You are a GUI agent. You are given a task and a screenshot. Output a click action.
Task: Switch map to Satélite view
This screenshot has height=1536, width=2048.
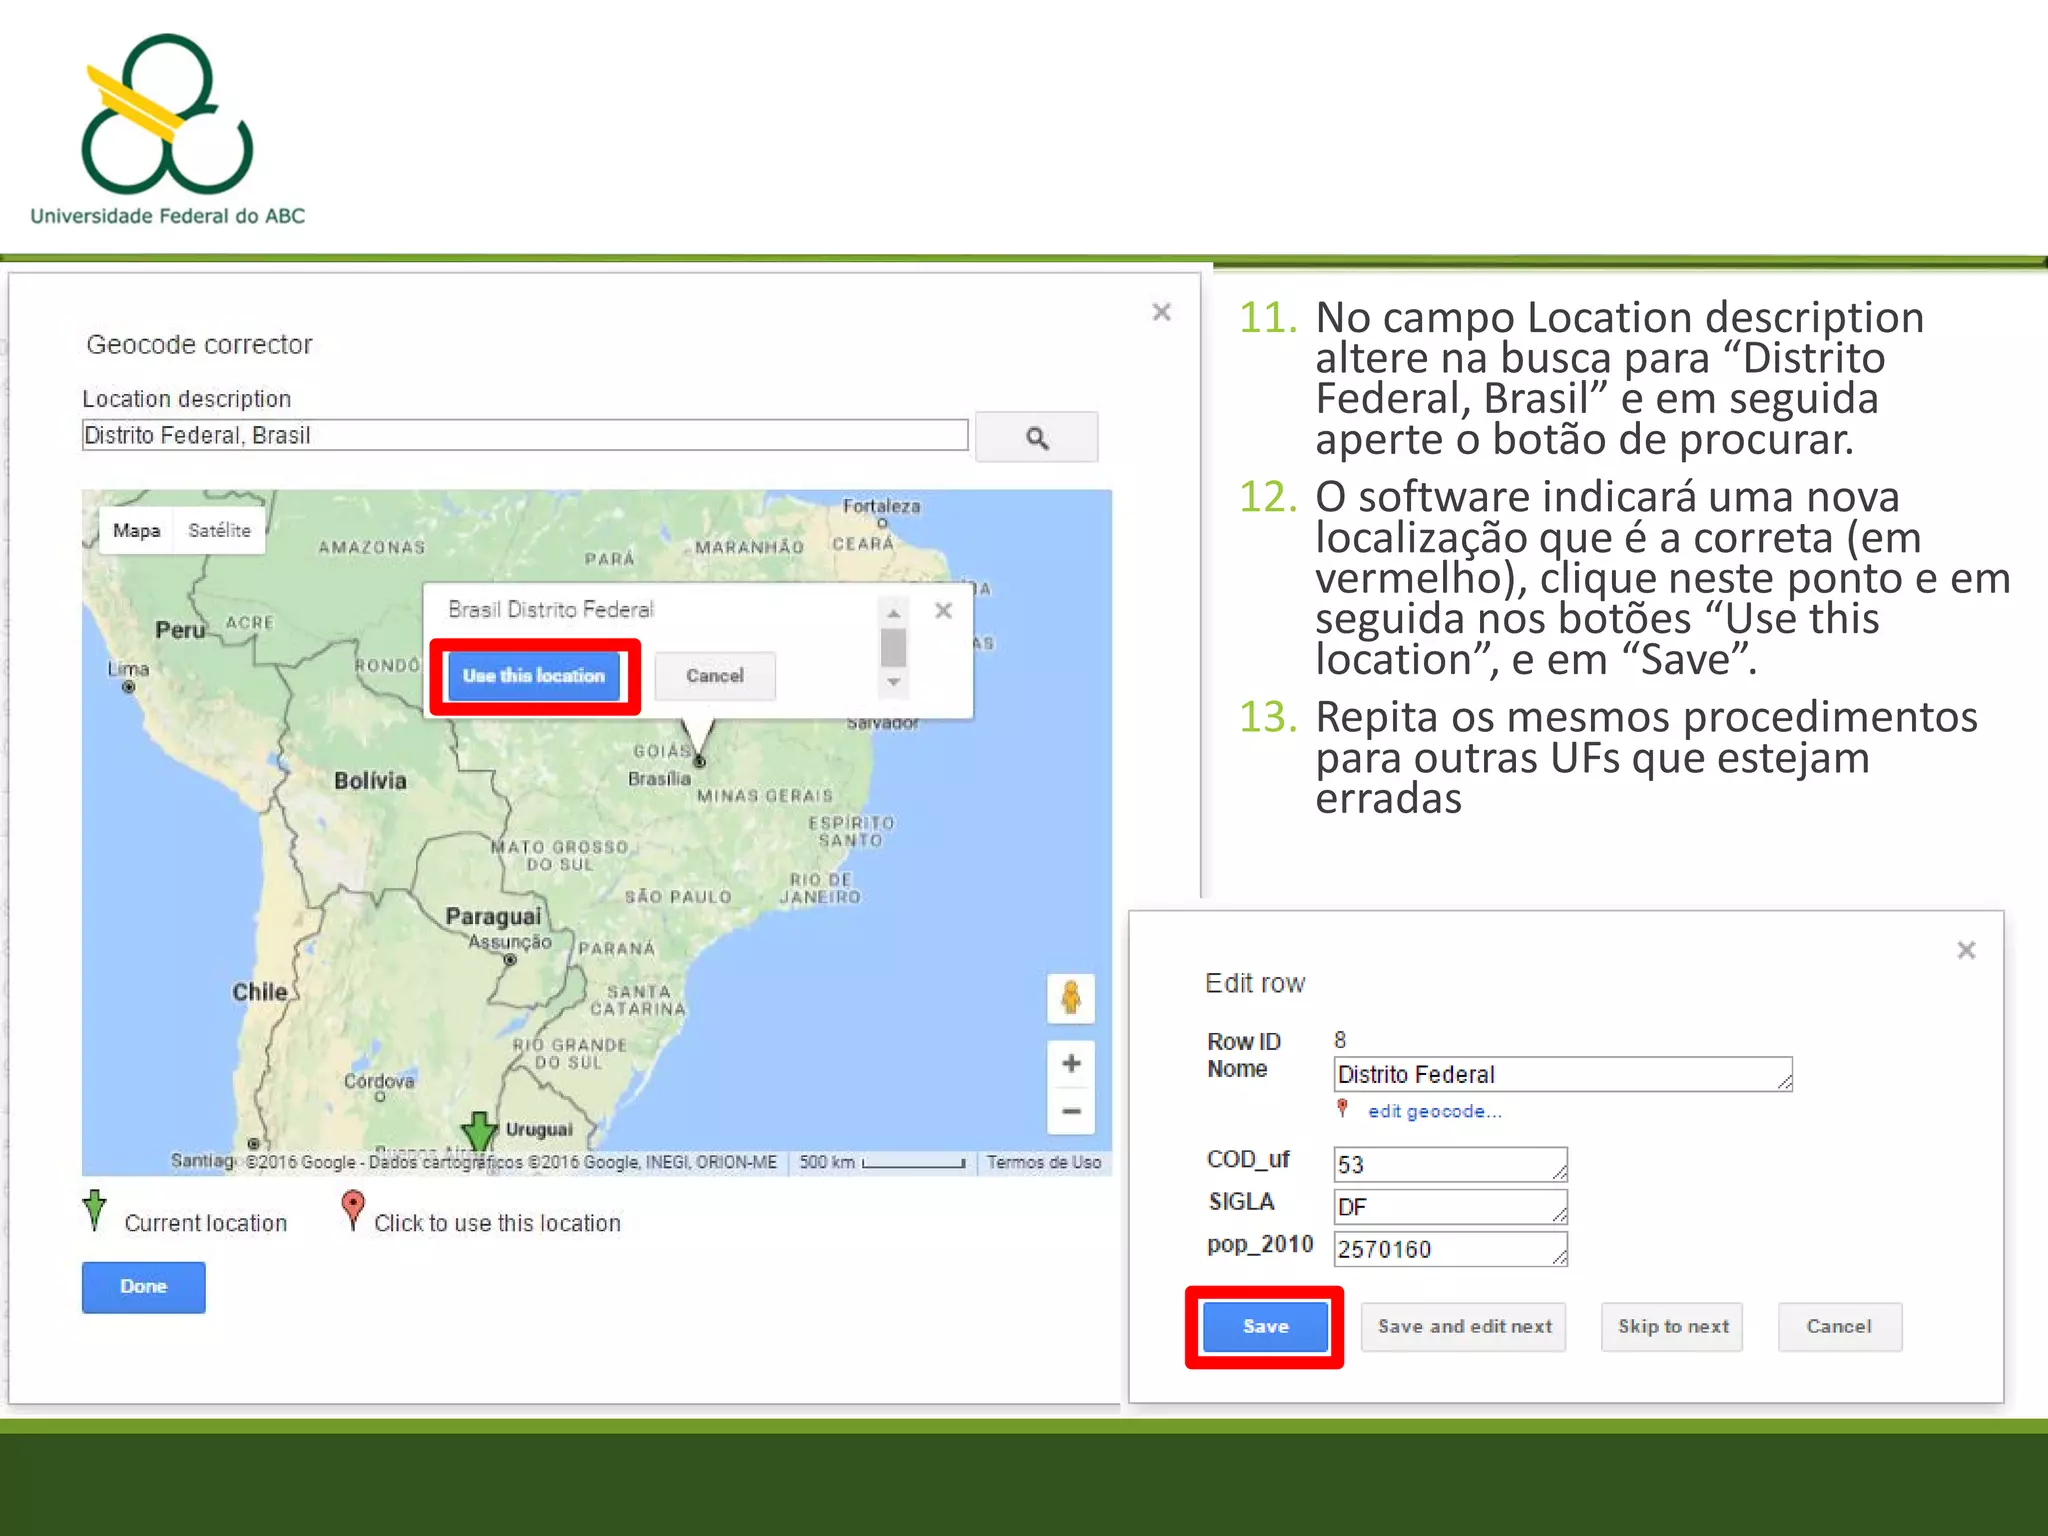pyautogui.click(x=219, y=530)
